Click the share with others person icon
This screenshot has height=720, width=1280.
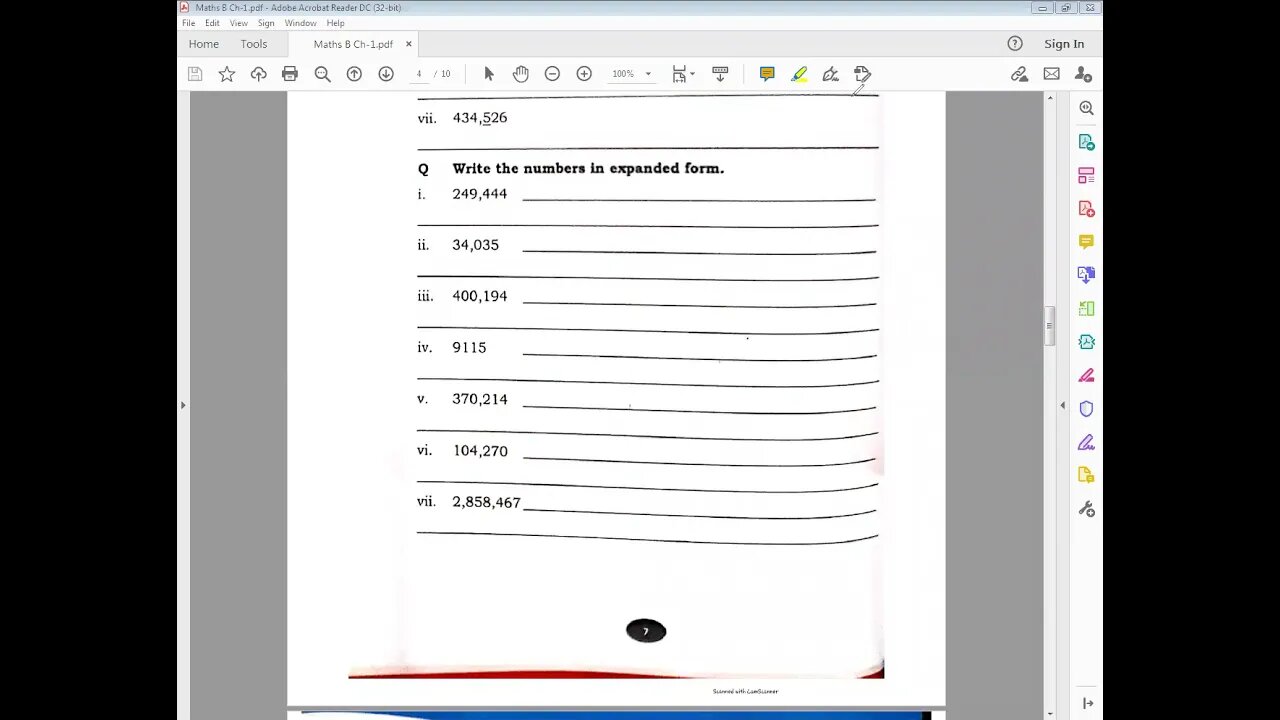[1083, 74]
